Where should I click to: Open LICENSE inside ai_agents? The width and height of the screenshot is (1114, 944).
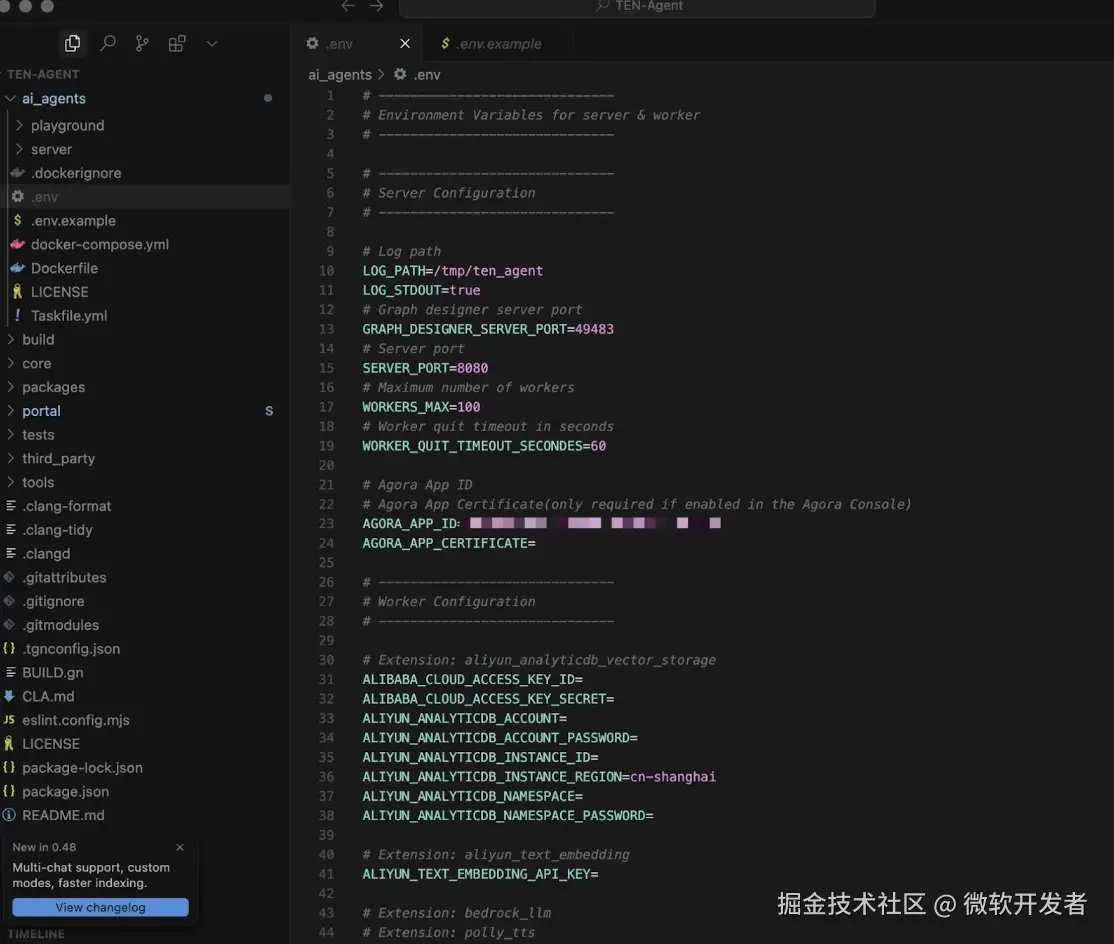pyautogui.click(x=144, y=292)
